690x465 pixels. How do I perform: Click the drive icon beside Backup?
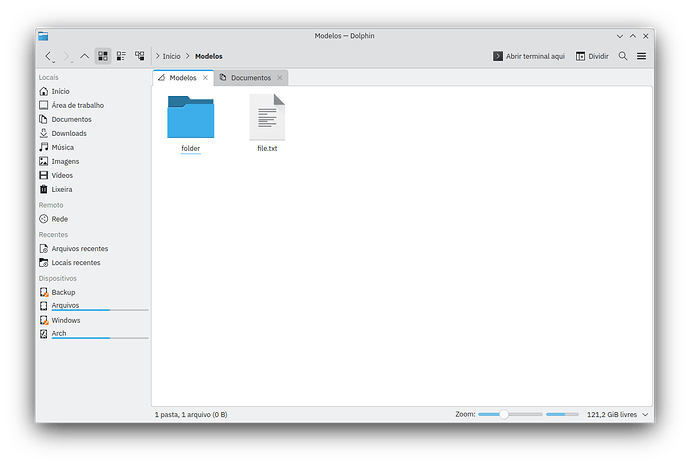click(x=44, y=292)
